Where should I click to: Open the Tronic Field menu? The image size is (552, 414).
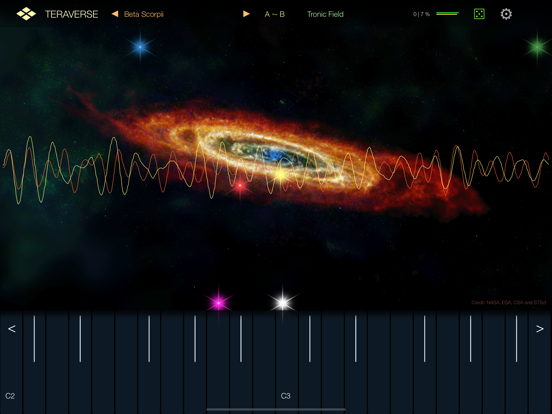pos(325,14)
